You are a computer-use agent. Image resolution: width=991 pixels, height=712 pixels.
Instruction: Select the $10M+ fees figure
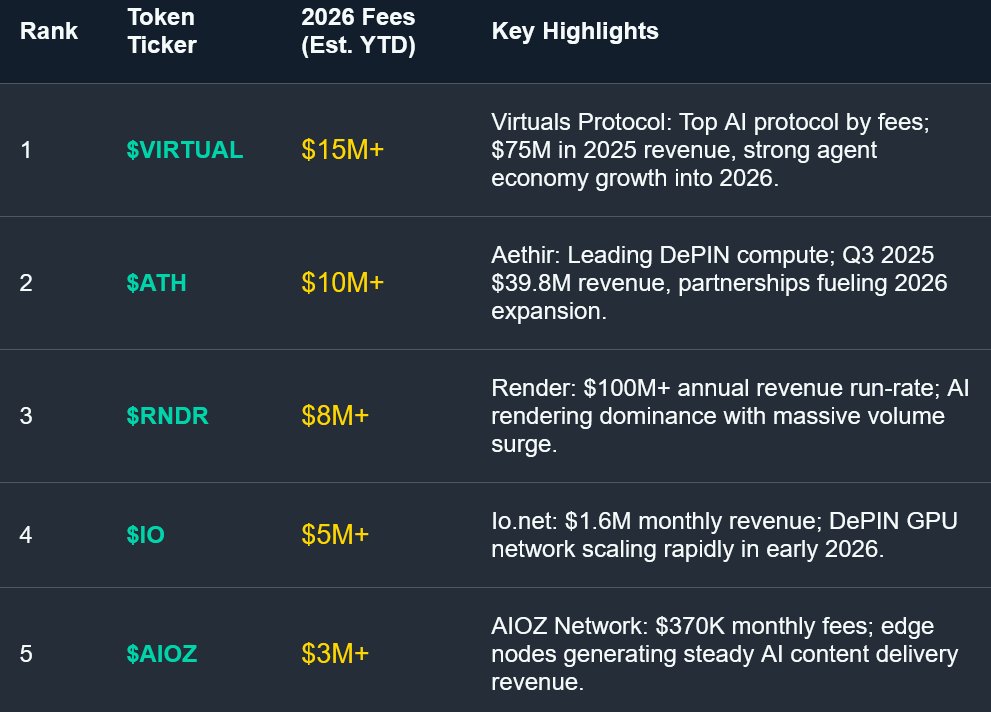click(342, 283)
